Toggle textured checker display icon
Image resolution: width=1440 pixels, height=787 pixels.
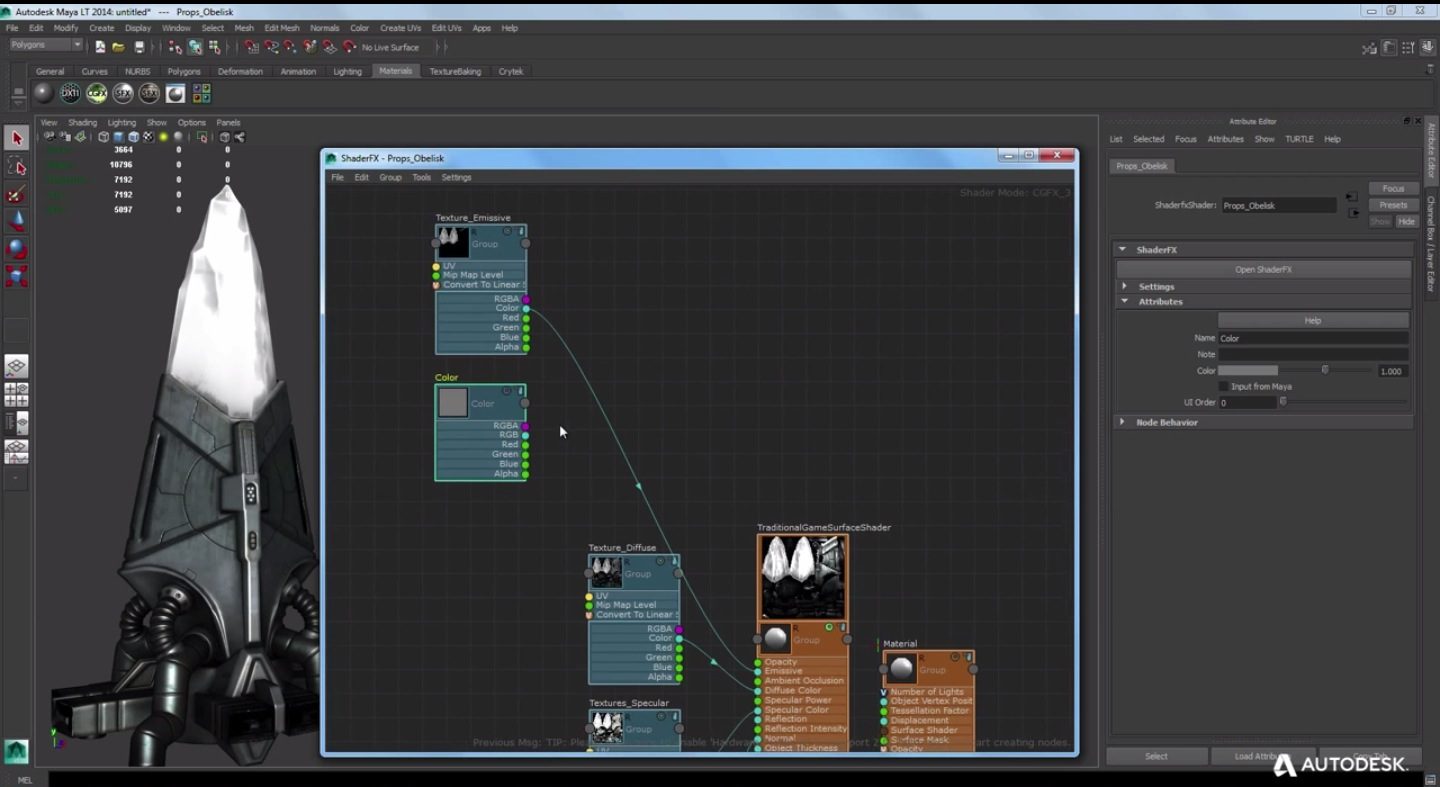(x=148, y=137)
